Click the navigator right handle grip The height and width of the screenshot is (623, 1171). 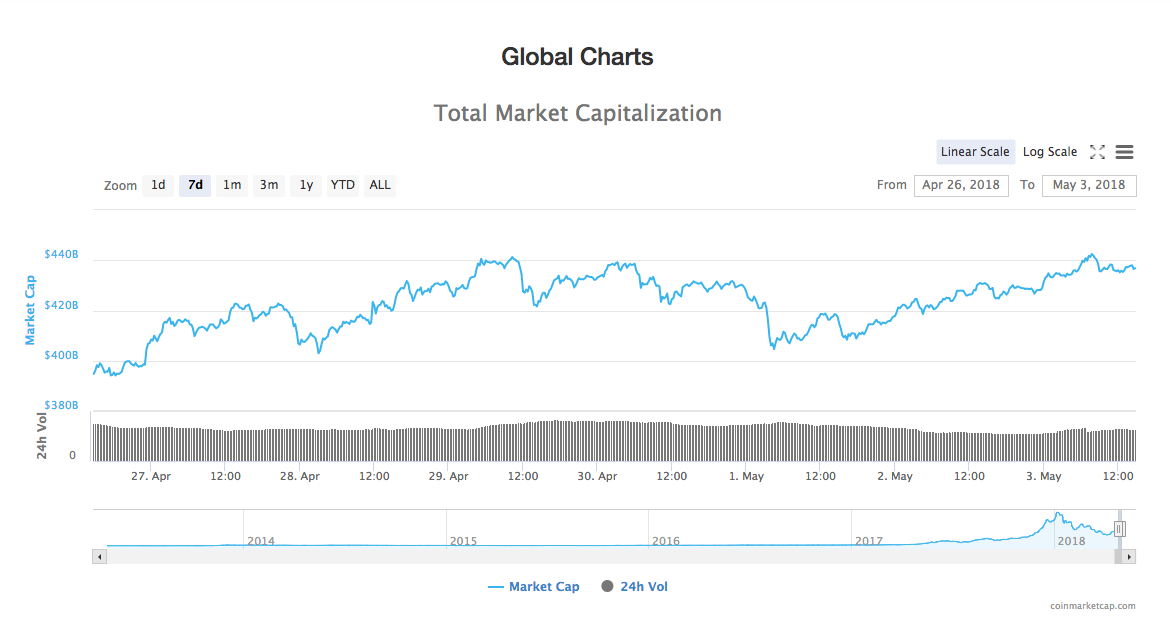click(1120, 529)
